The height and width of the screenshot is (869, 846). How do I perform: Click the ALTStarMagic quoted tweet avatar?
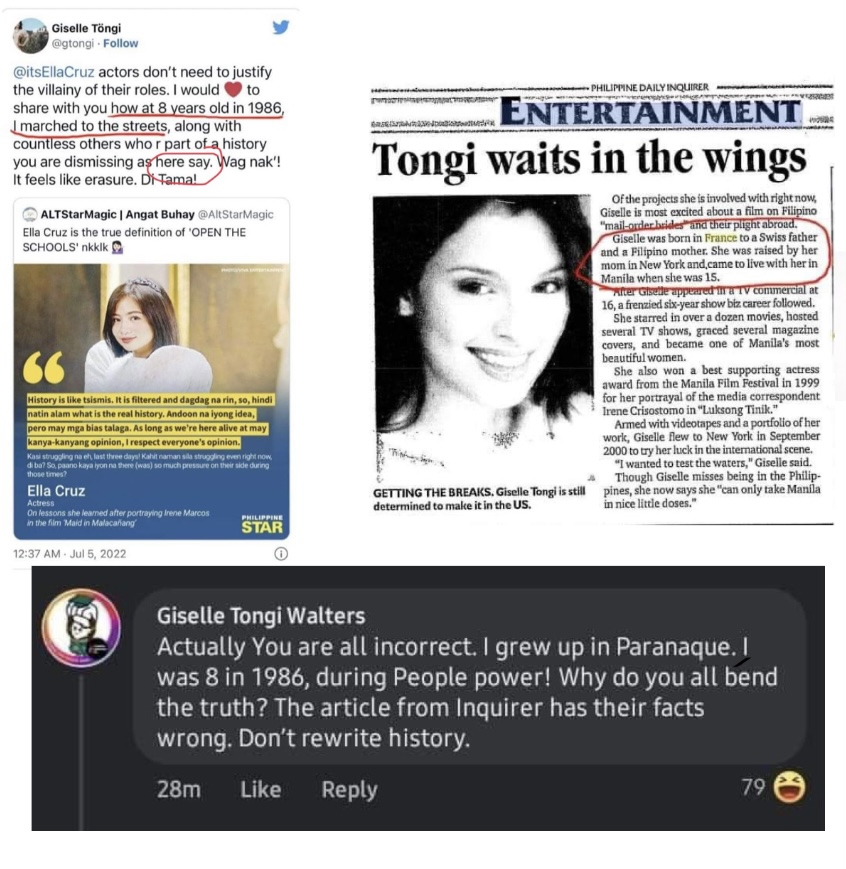[x=30, y=214]
